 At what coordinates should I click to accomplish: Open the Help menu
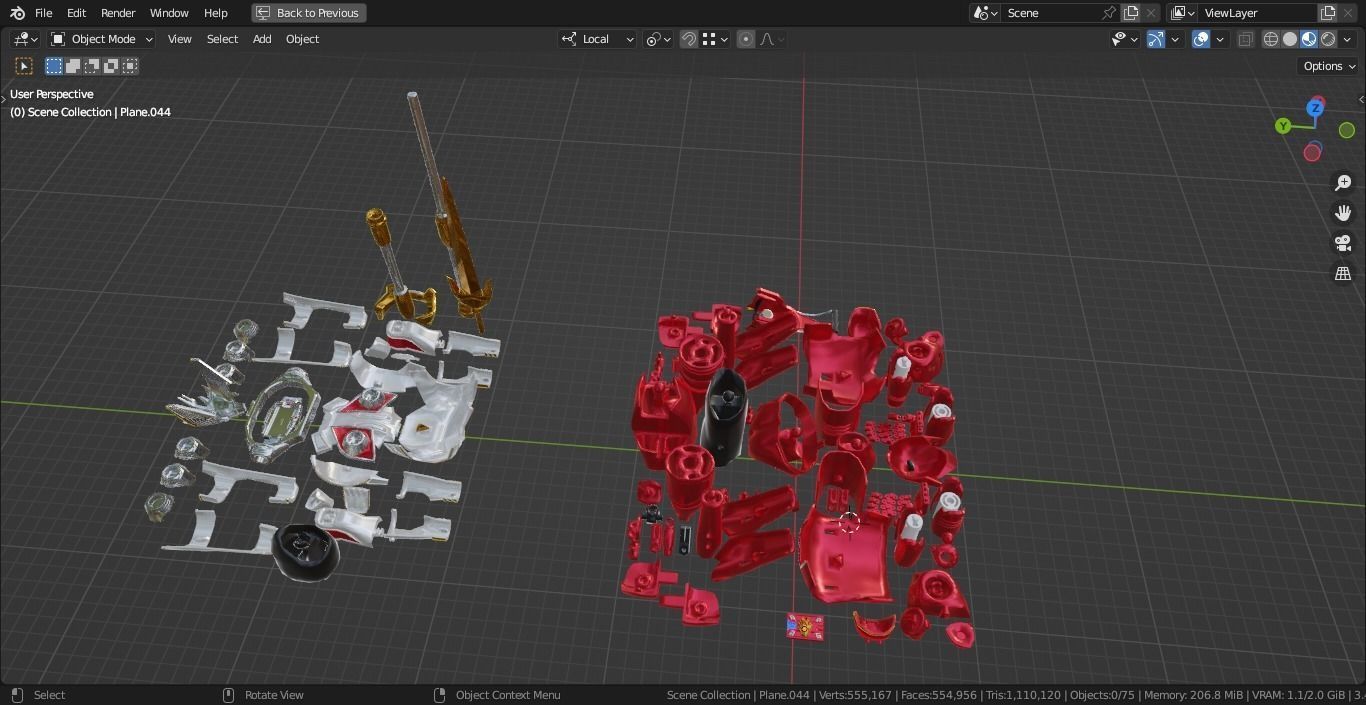point(216,13)
